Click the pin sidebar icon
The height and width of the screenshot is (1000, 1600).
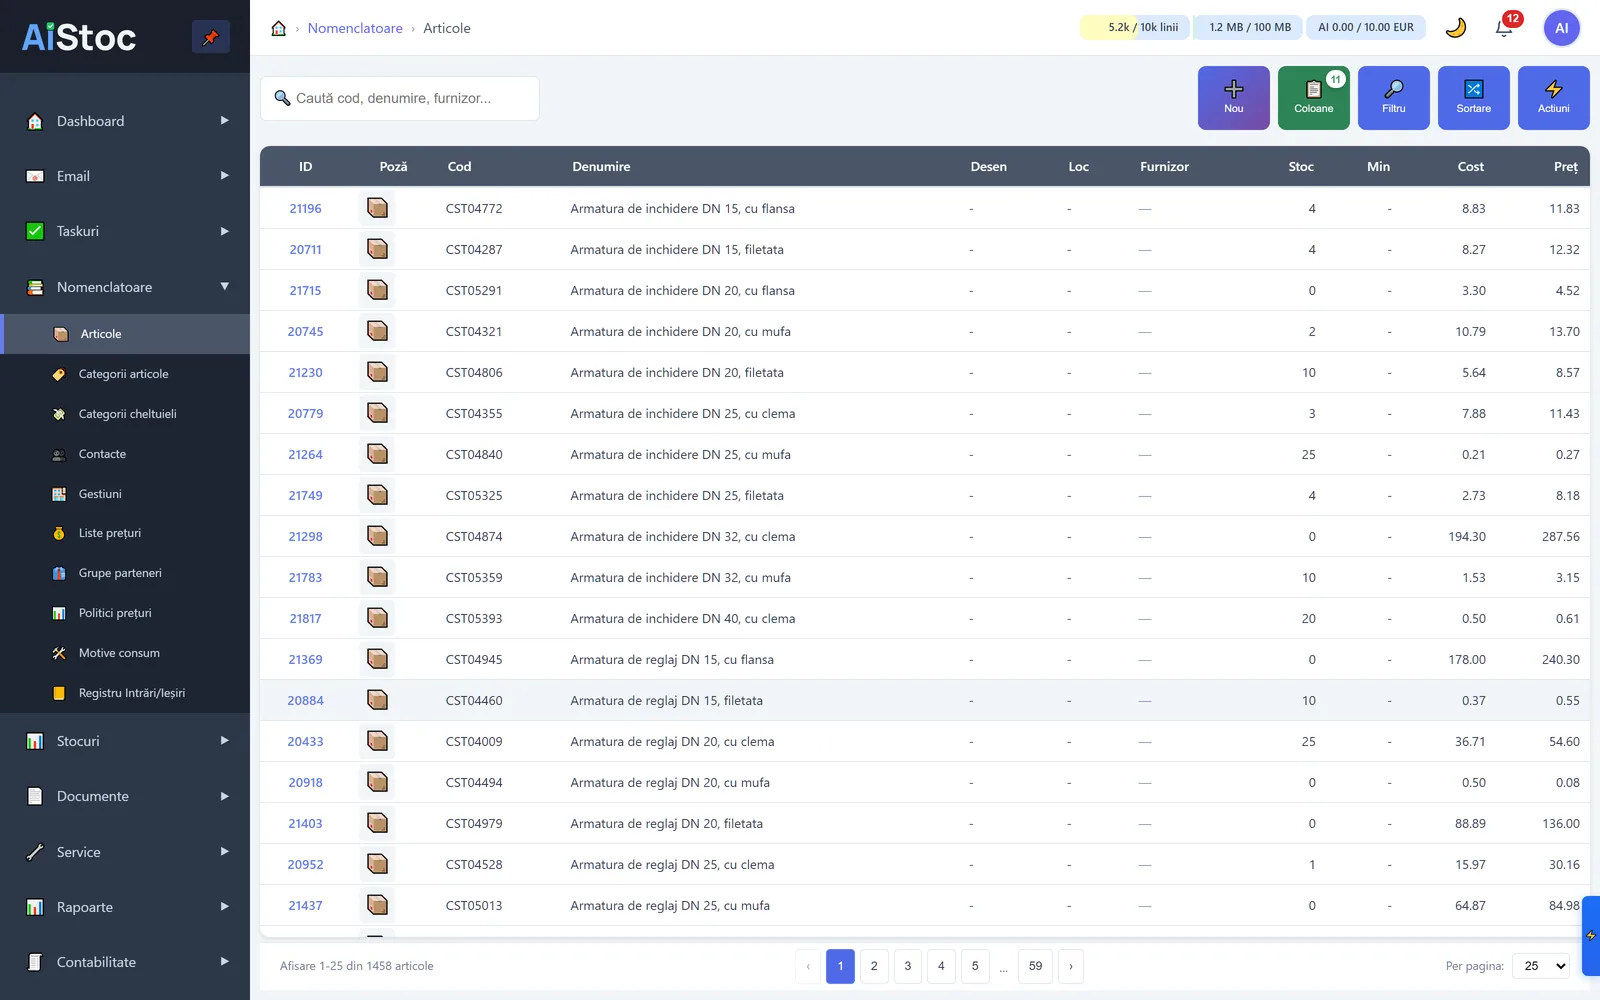pyautogui.click(x=210, y=37)
